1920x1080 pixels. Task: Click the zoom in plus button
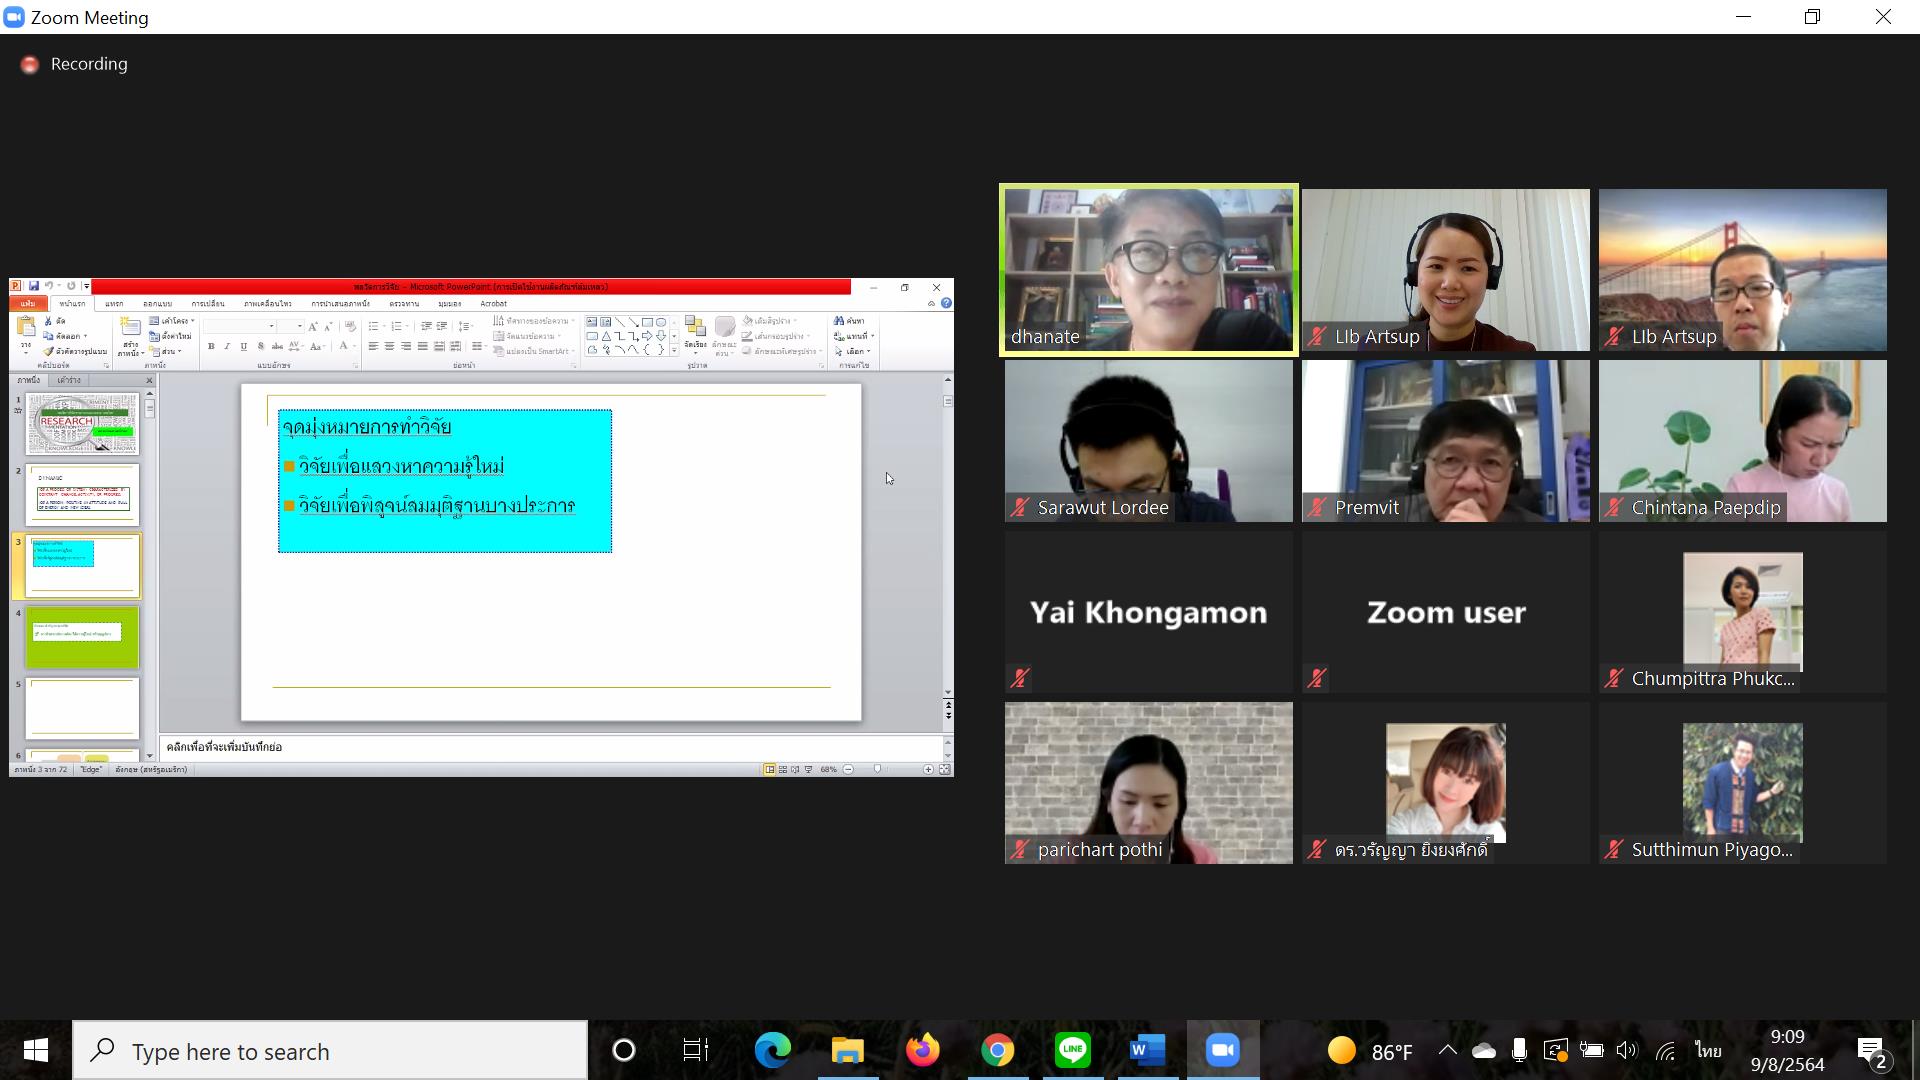pyautogui.click(x=928, y=769)
